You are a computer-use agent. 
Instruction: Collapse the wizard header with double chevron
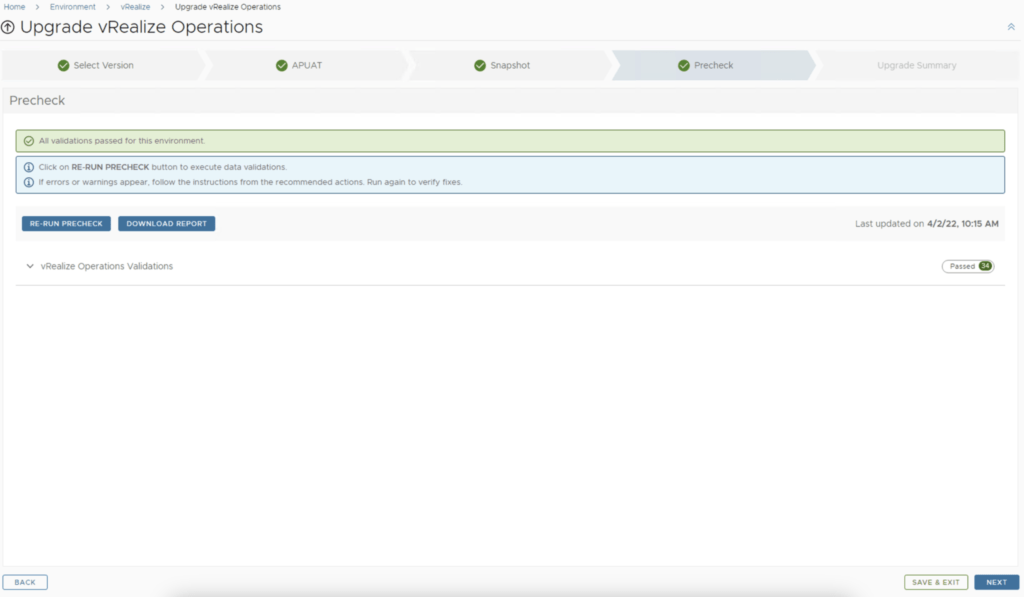tap(1011, 27)
